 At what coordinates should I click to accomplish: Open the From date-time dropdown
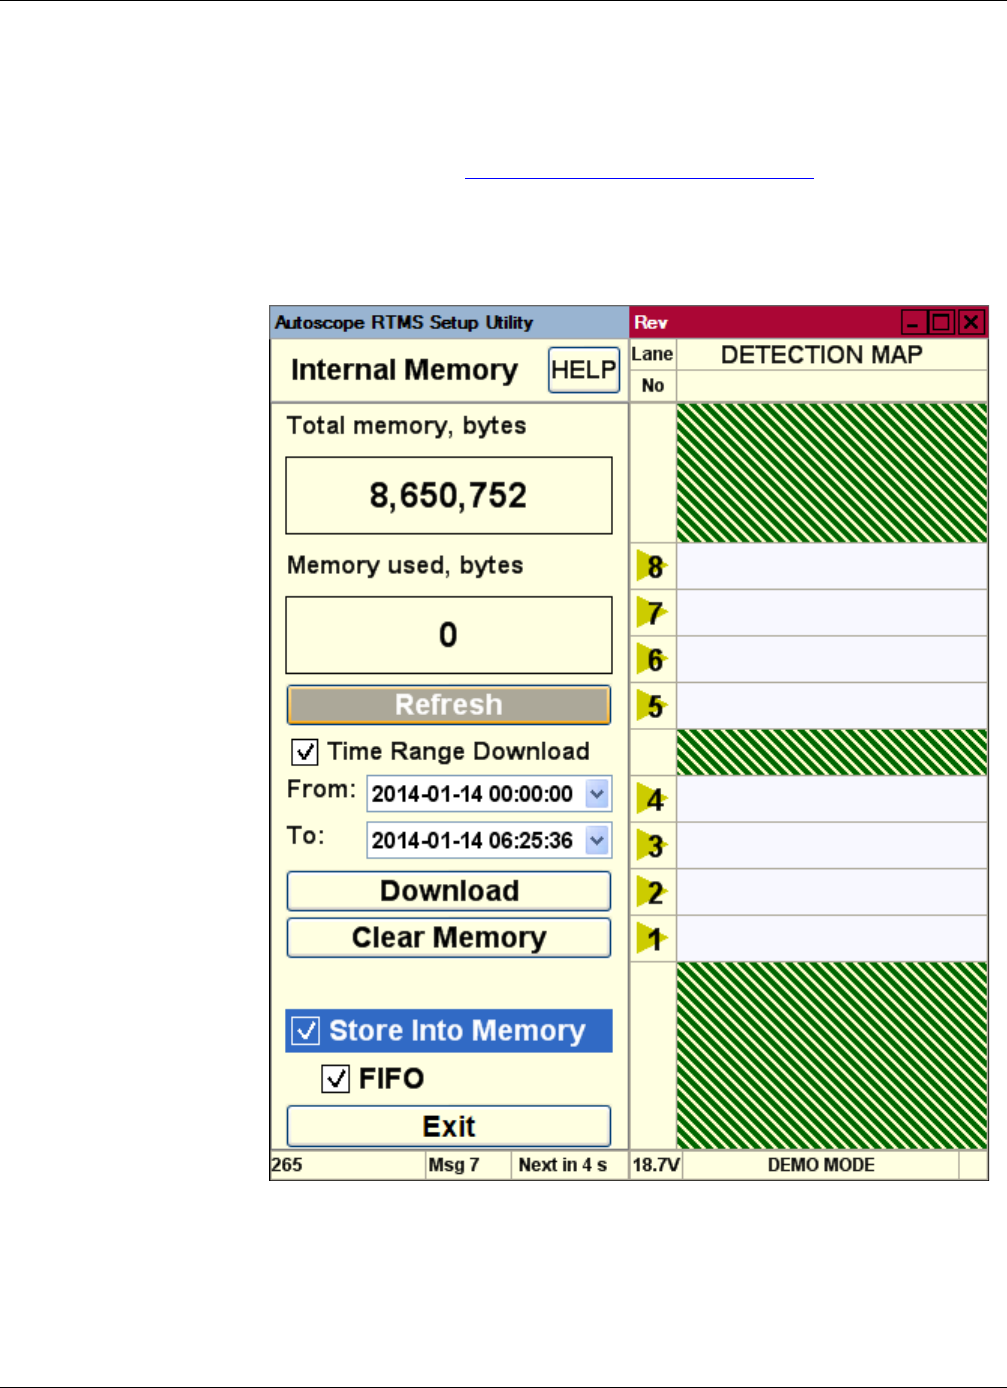(597, 794)
